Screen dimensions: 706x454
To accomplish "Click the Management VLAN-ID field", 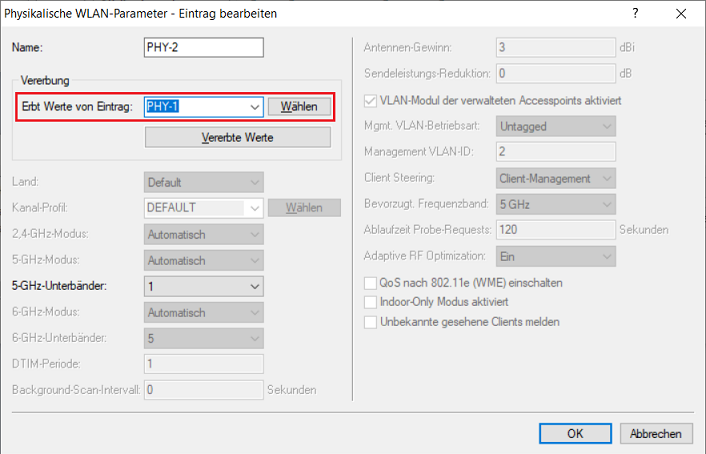I will click(555, 152).
